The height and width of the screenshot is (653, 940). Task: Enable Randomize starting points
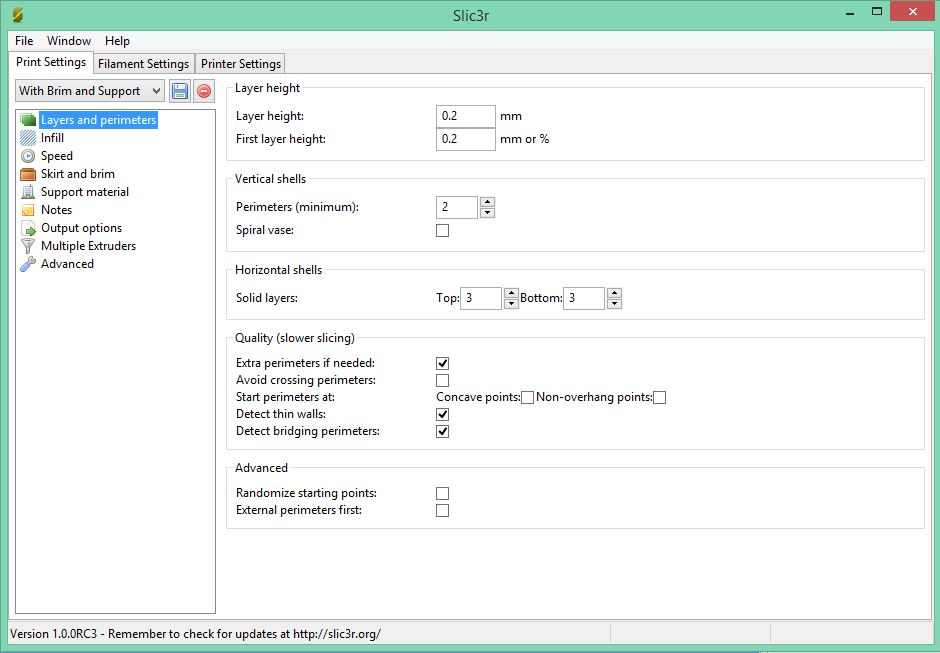pyautogui.click(x=443, y=494)
